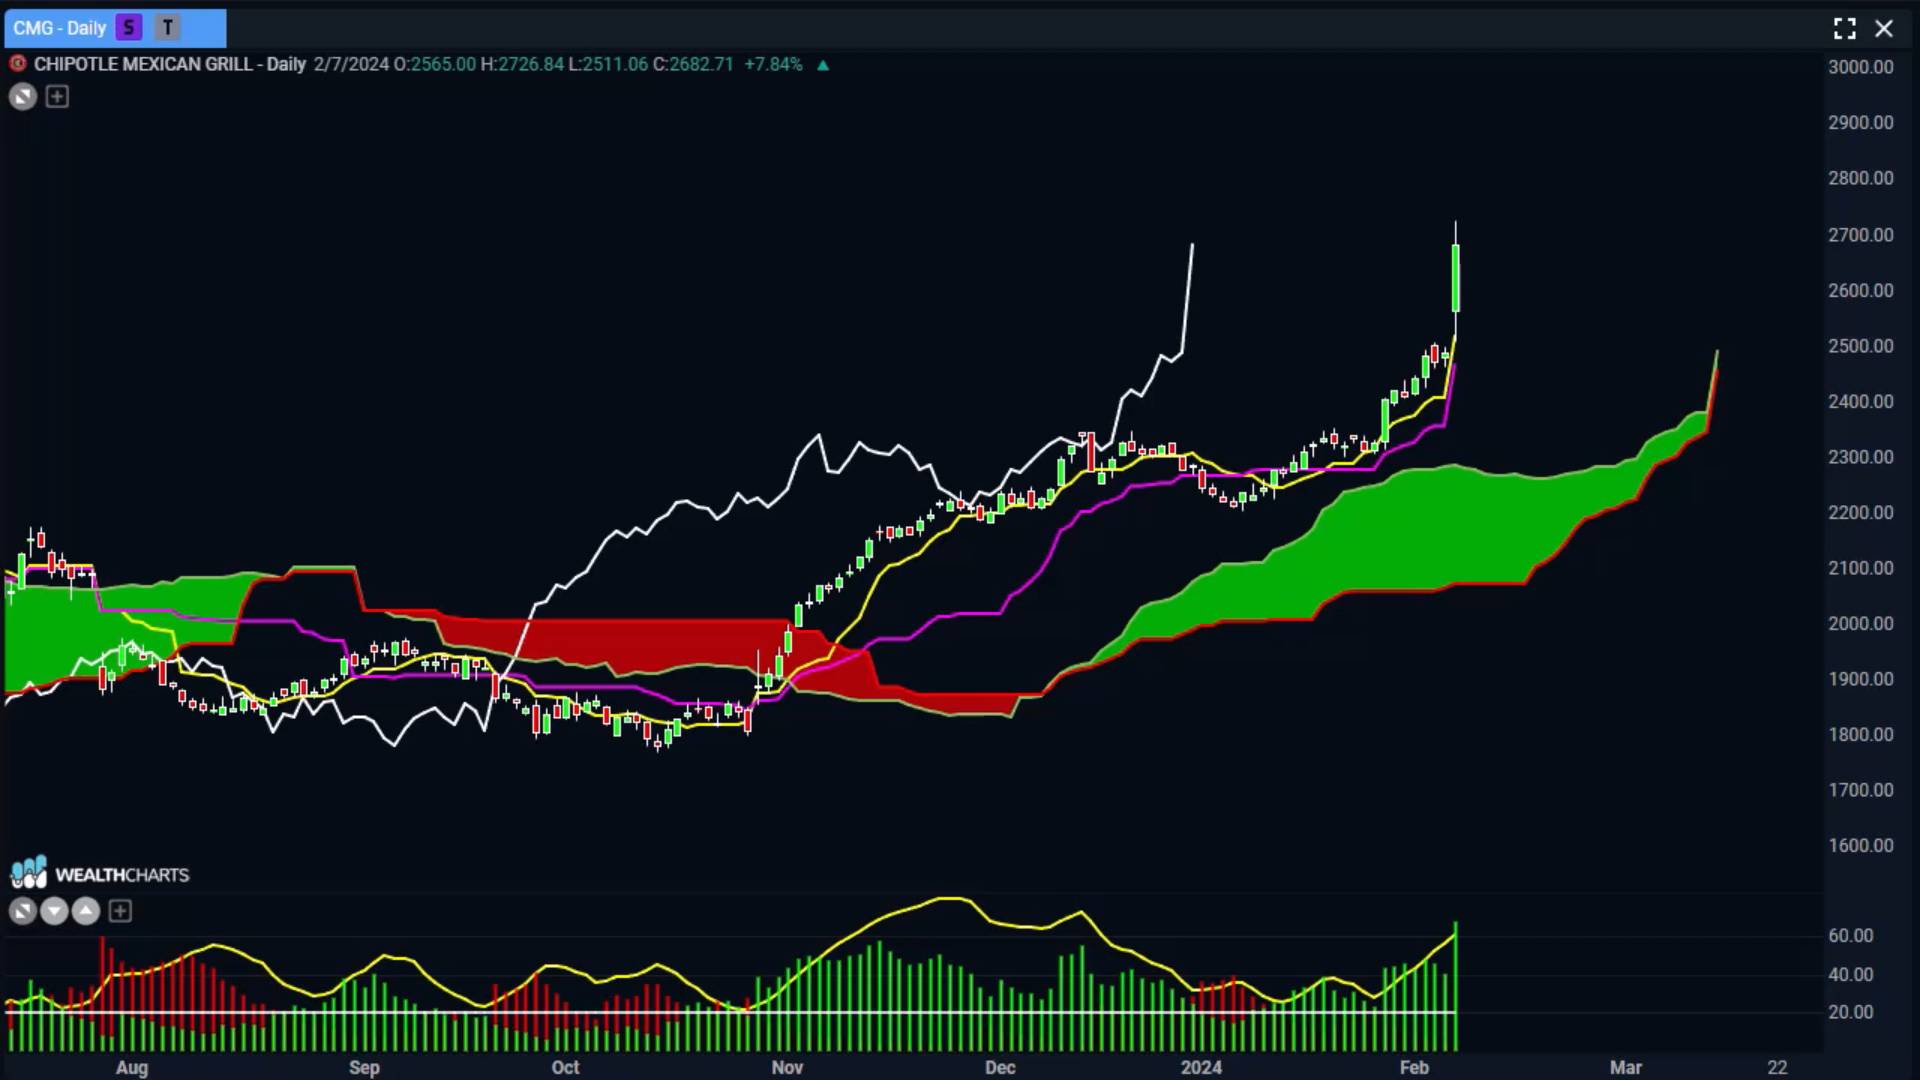1920x1080 pixels.
Task: Click the open value O:2565.00
Action: coord(435,64)
